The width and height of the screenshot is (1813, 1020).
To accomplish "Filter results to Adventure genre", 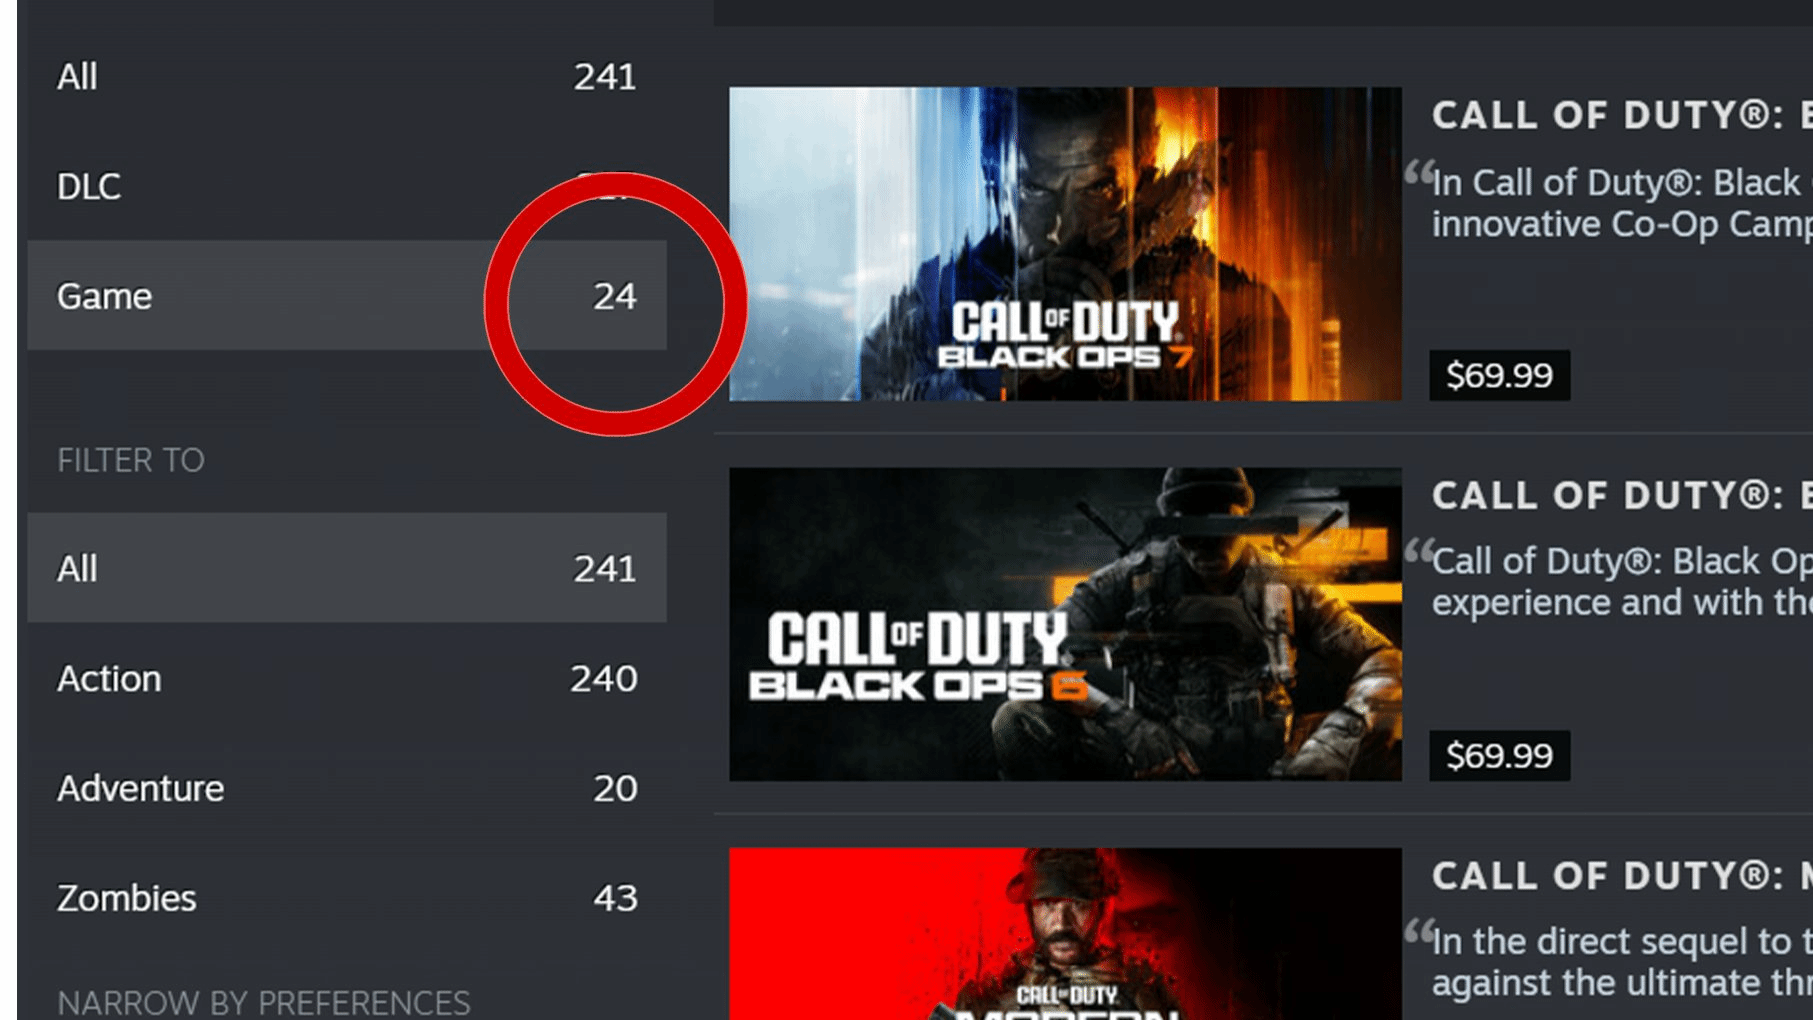I will pos(347,788).
